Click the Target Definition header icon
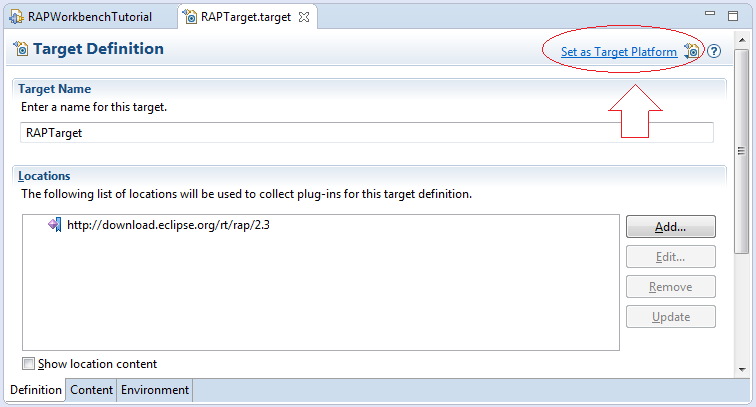The image size is (756, 407). (x=21, y=49)
